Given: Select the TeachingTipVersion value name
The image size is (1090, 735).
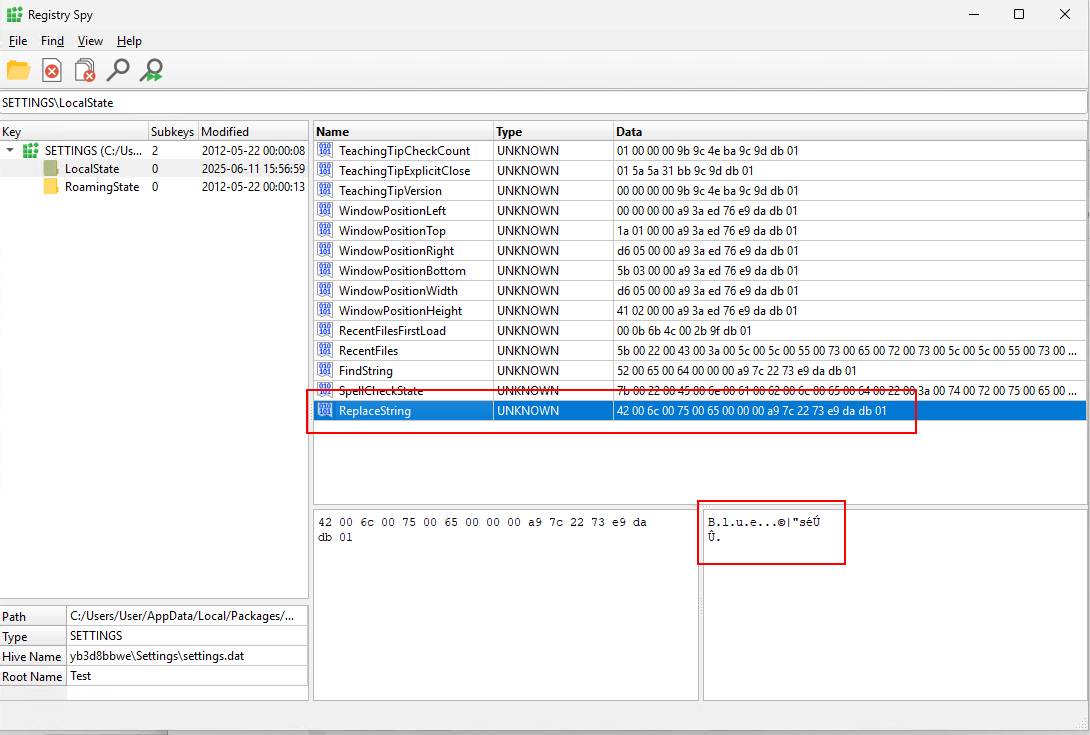Looking at the screenshot, I should tap(390, 191).
